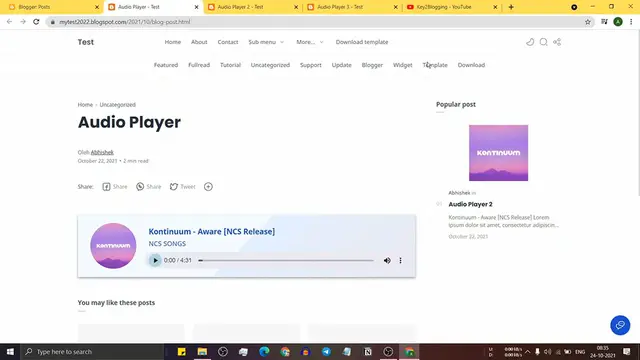The width and height of the screenshot is (640, 360).
Task: Go to Home menu item
Action: (x=173, y=42)
